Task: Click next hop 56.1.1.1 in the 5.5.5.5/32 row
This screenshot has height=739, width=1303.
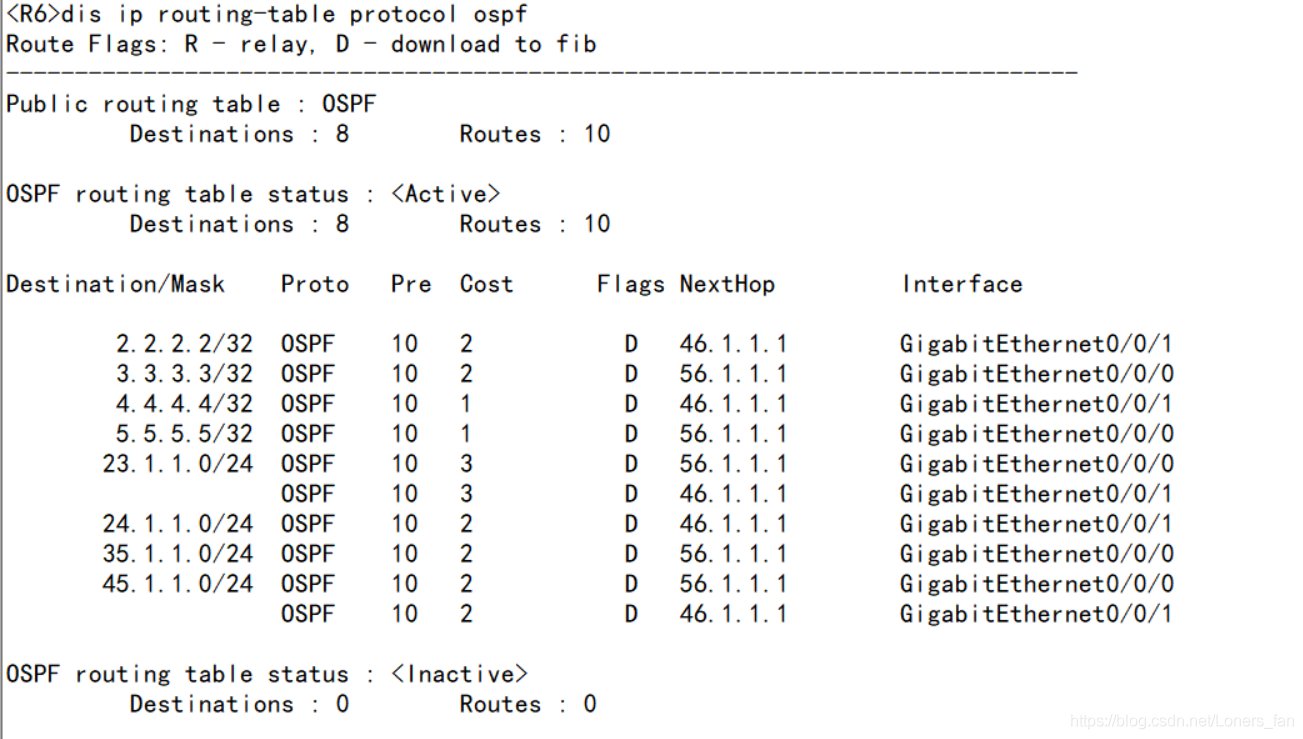Action: 733,434
